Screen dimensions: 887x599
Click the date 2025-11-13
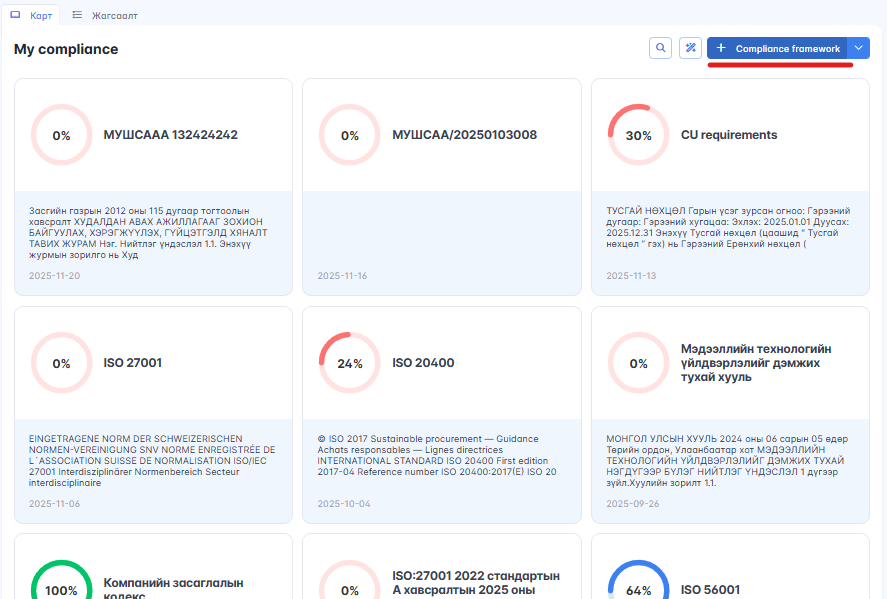(x=631, y=275)
